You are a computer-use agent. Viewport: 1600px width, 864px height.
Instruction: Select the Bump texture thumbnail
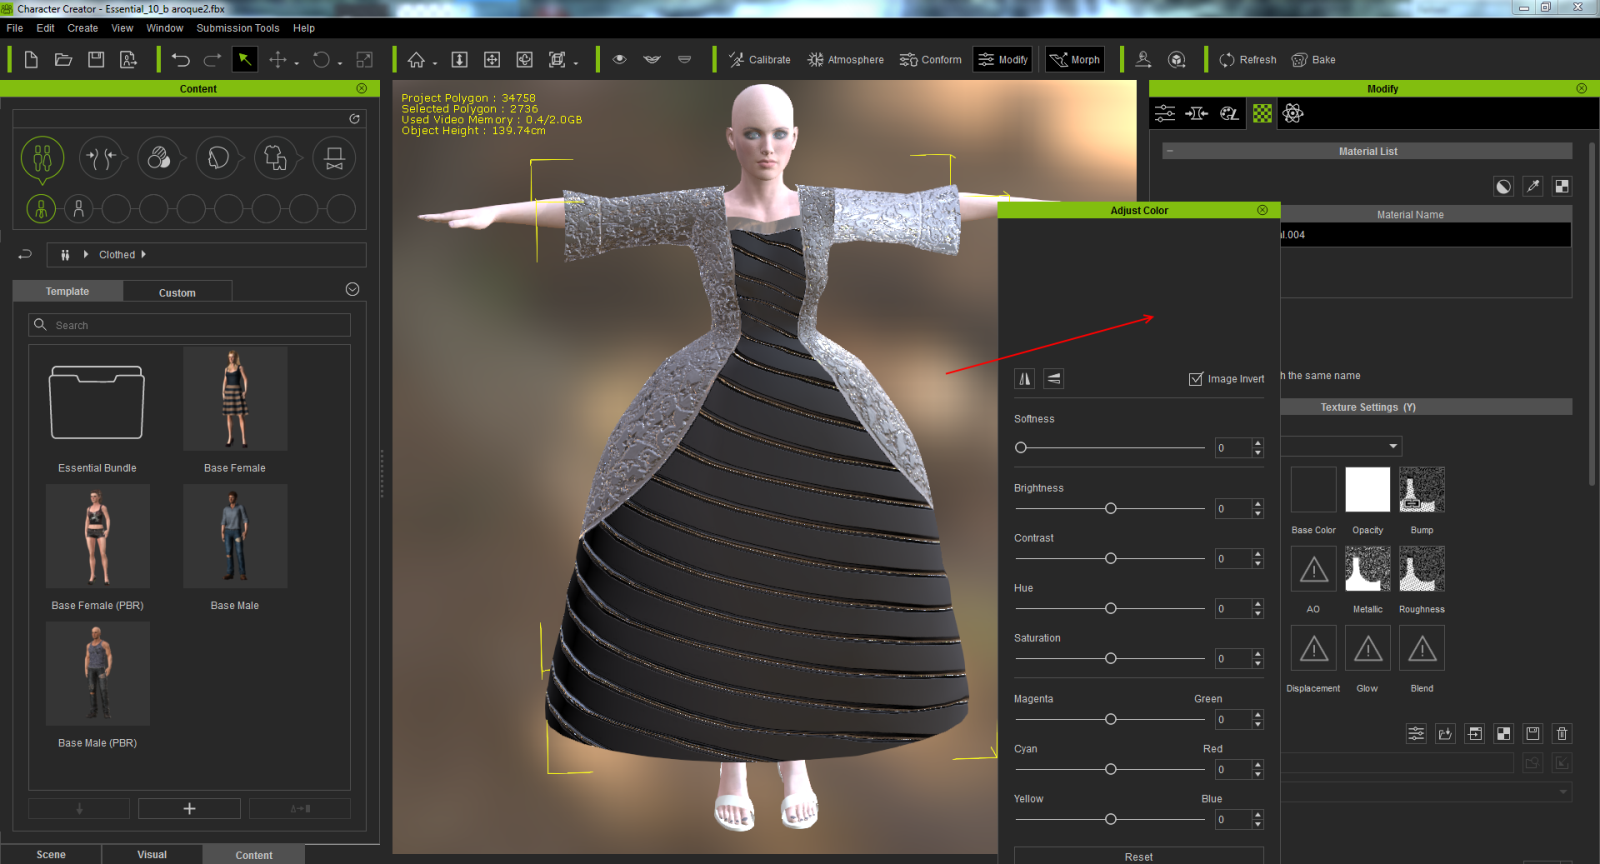coord(1422,490)
